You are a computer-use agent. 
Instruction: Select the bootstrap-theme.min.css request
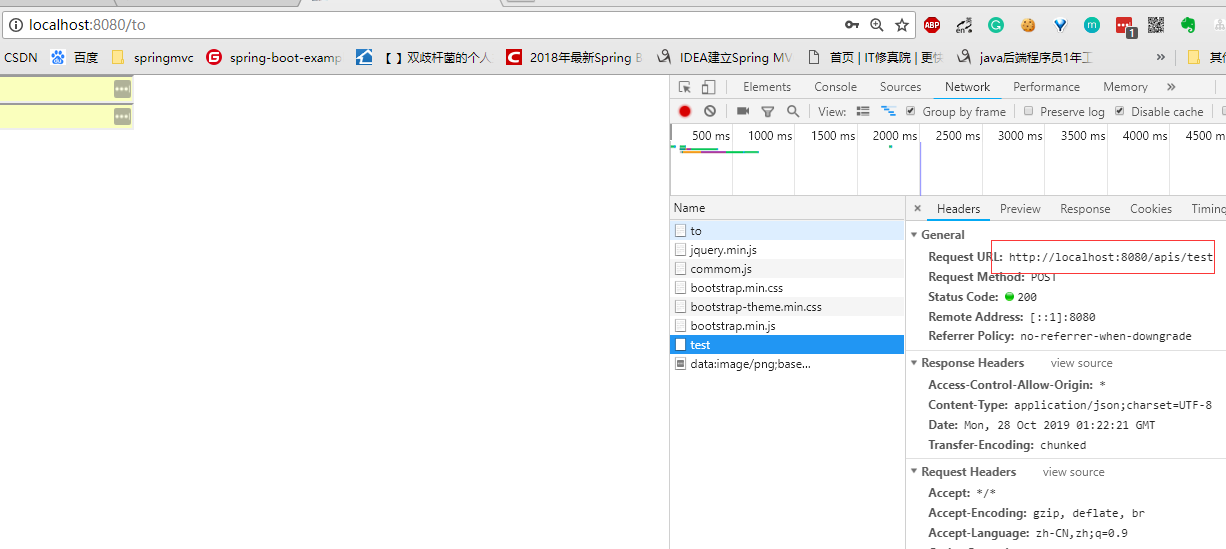(787, 307)
